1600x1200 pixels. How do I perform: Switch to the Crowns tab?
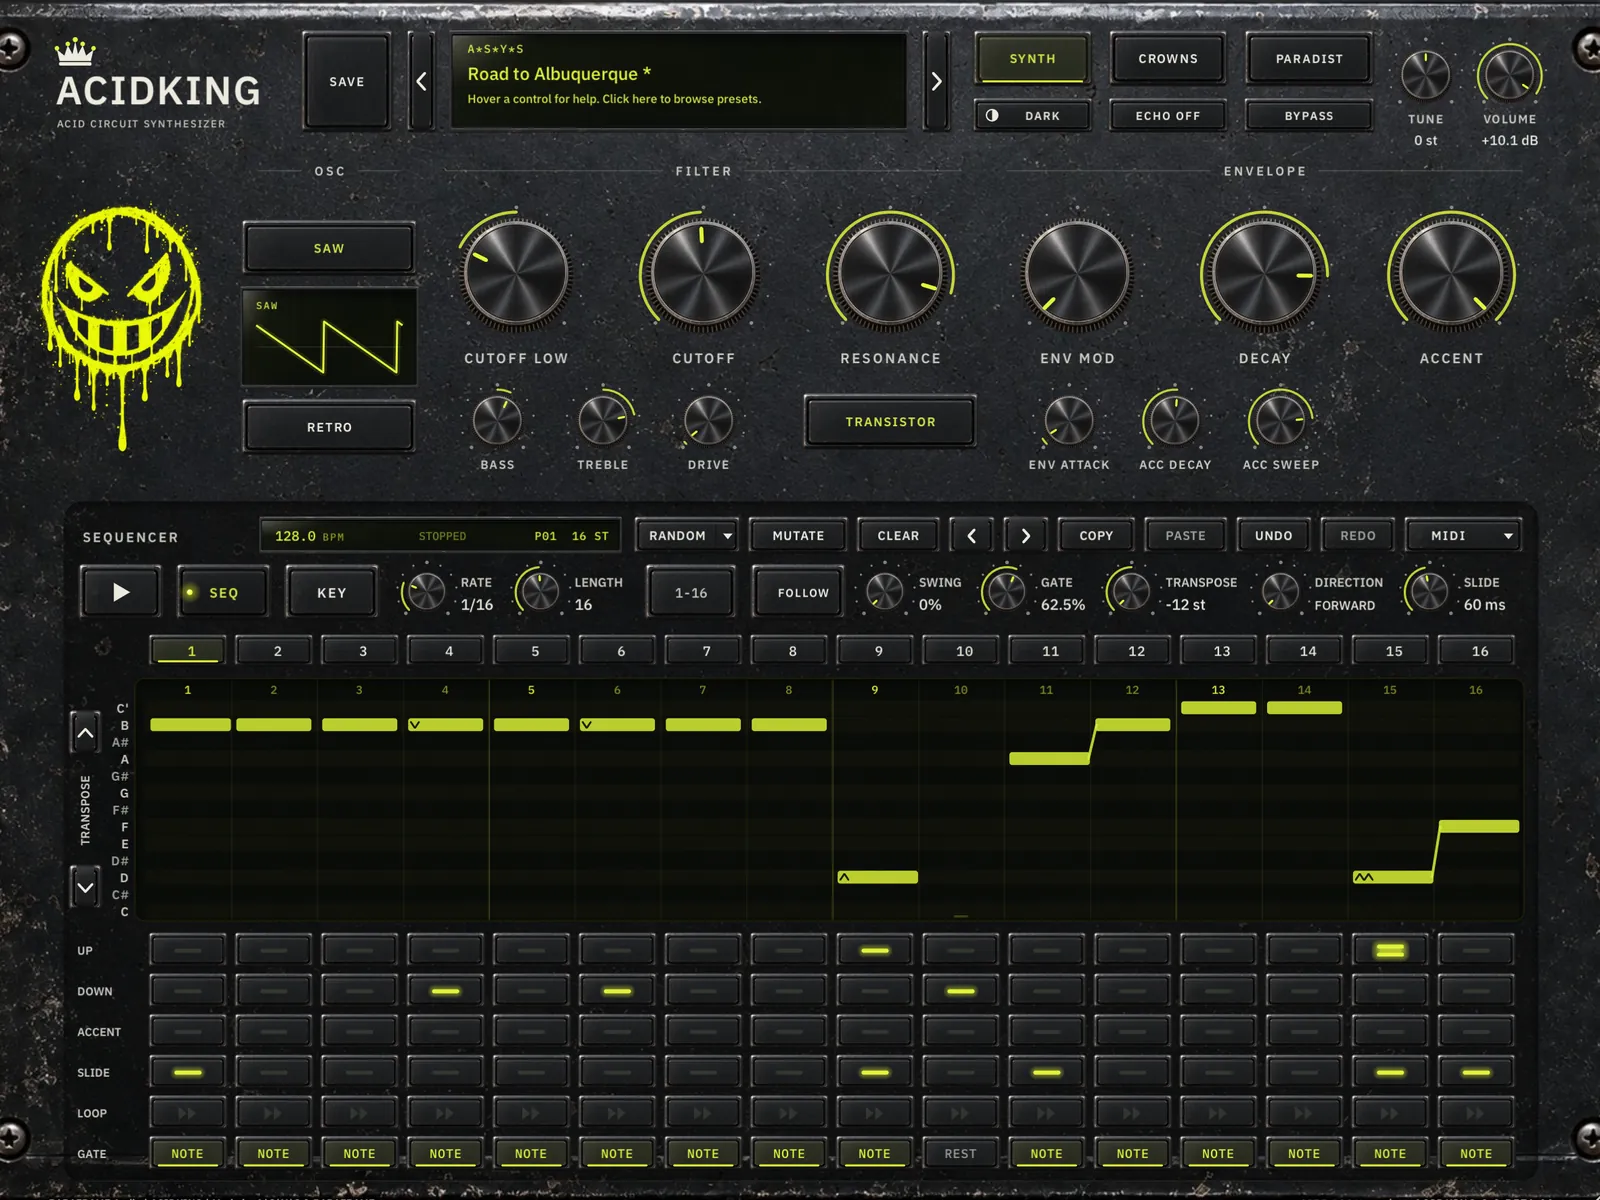pos(1168,59)
